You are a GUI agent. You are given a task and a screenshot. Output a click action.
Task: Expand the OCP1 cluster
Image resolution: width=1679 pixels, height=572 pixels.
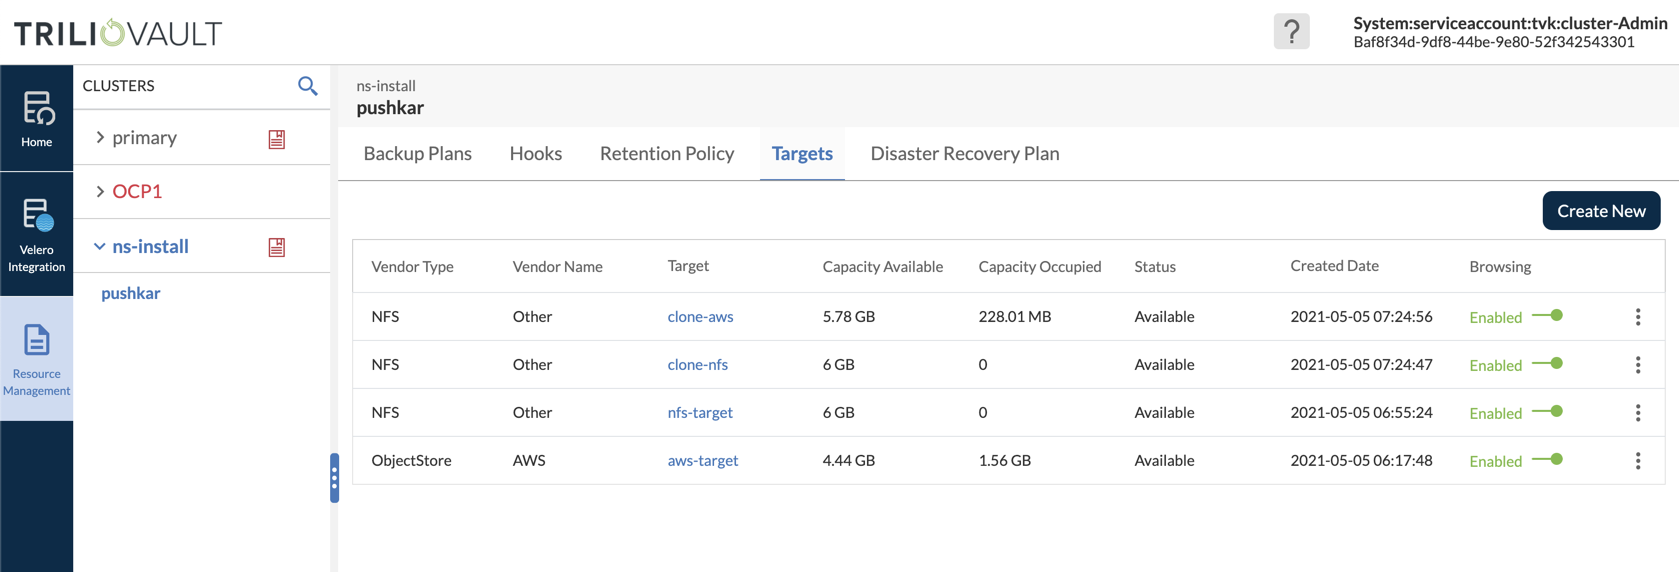tap(100, 191)
